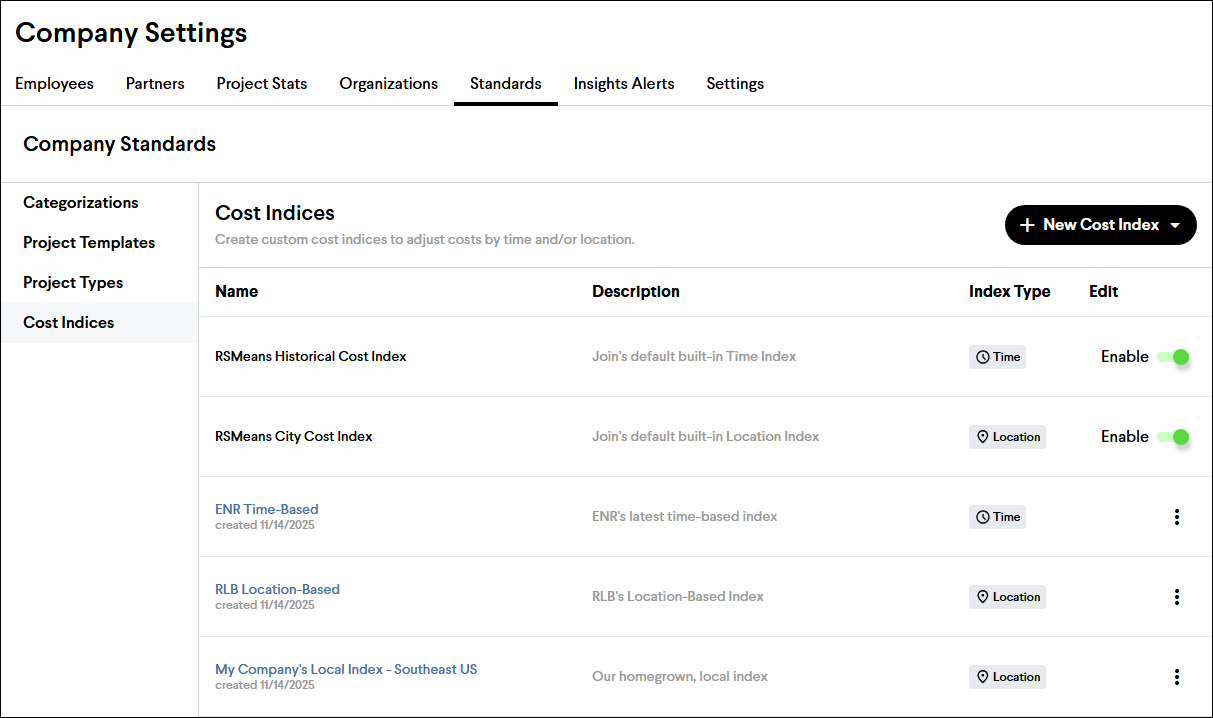Expand the New Cost Index dropdown arrow
Viewport: 1213px width, 718px height.
coord(1176,225)
